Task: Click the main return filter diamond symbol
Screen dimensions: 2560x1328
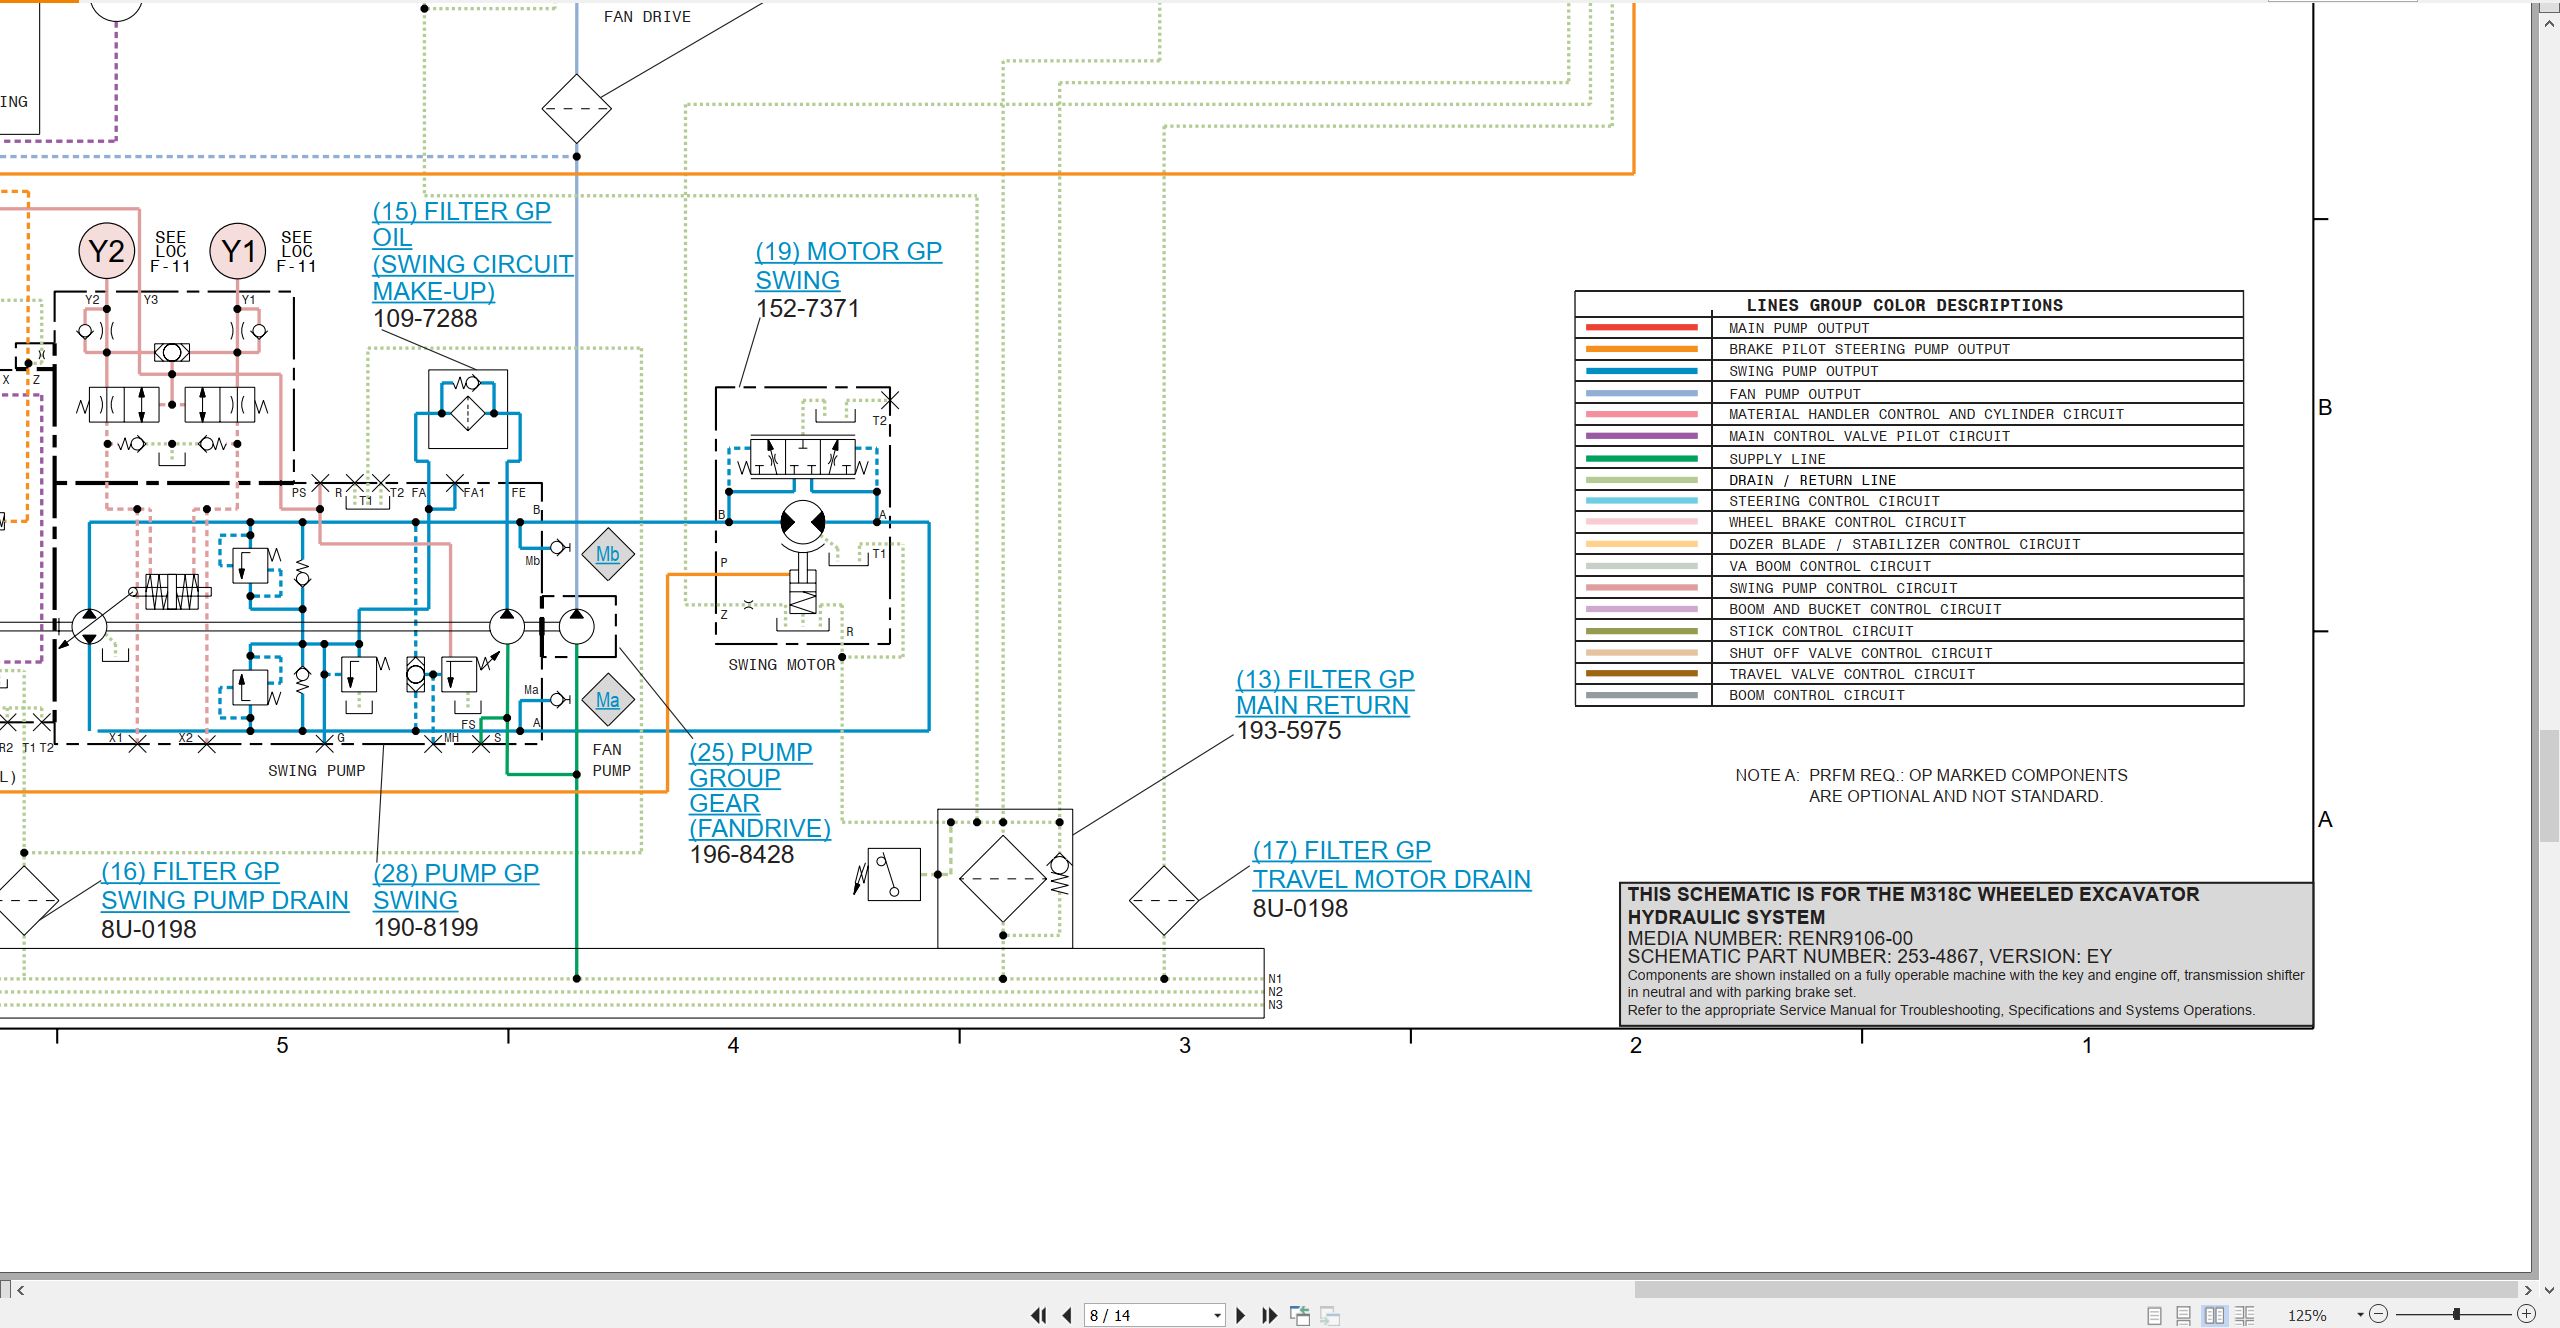Action: [x=1003, y=879]
